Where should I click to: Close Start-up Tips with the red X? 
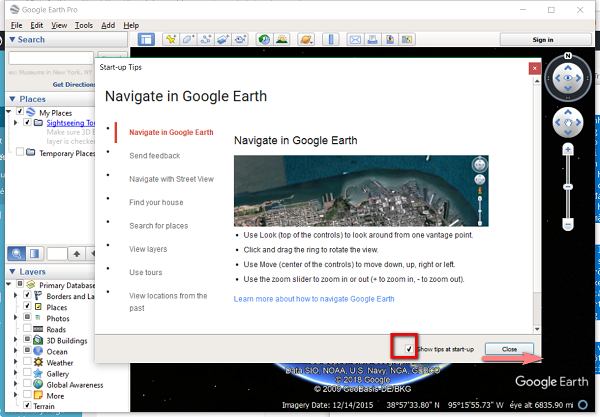[535, 68]
